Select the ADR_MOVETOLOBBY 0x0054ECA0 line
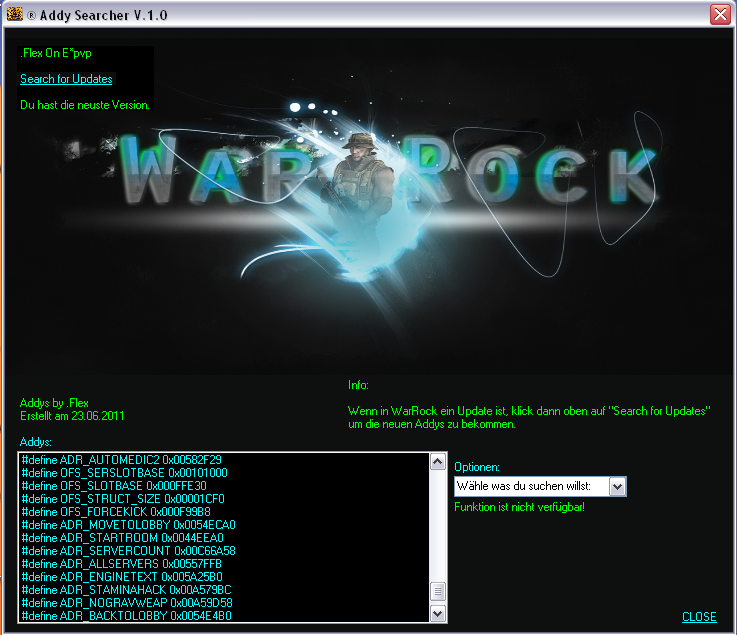The image size is (737, 635). pos(128,525)
